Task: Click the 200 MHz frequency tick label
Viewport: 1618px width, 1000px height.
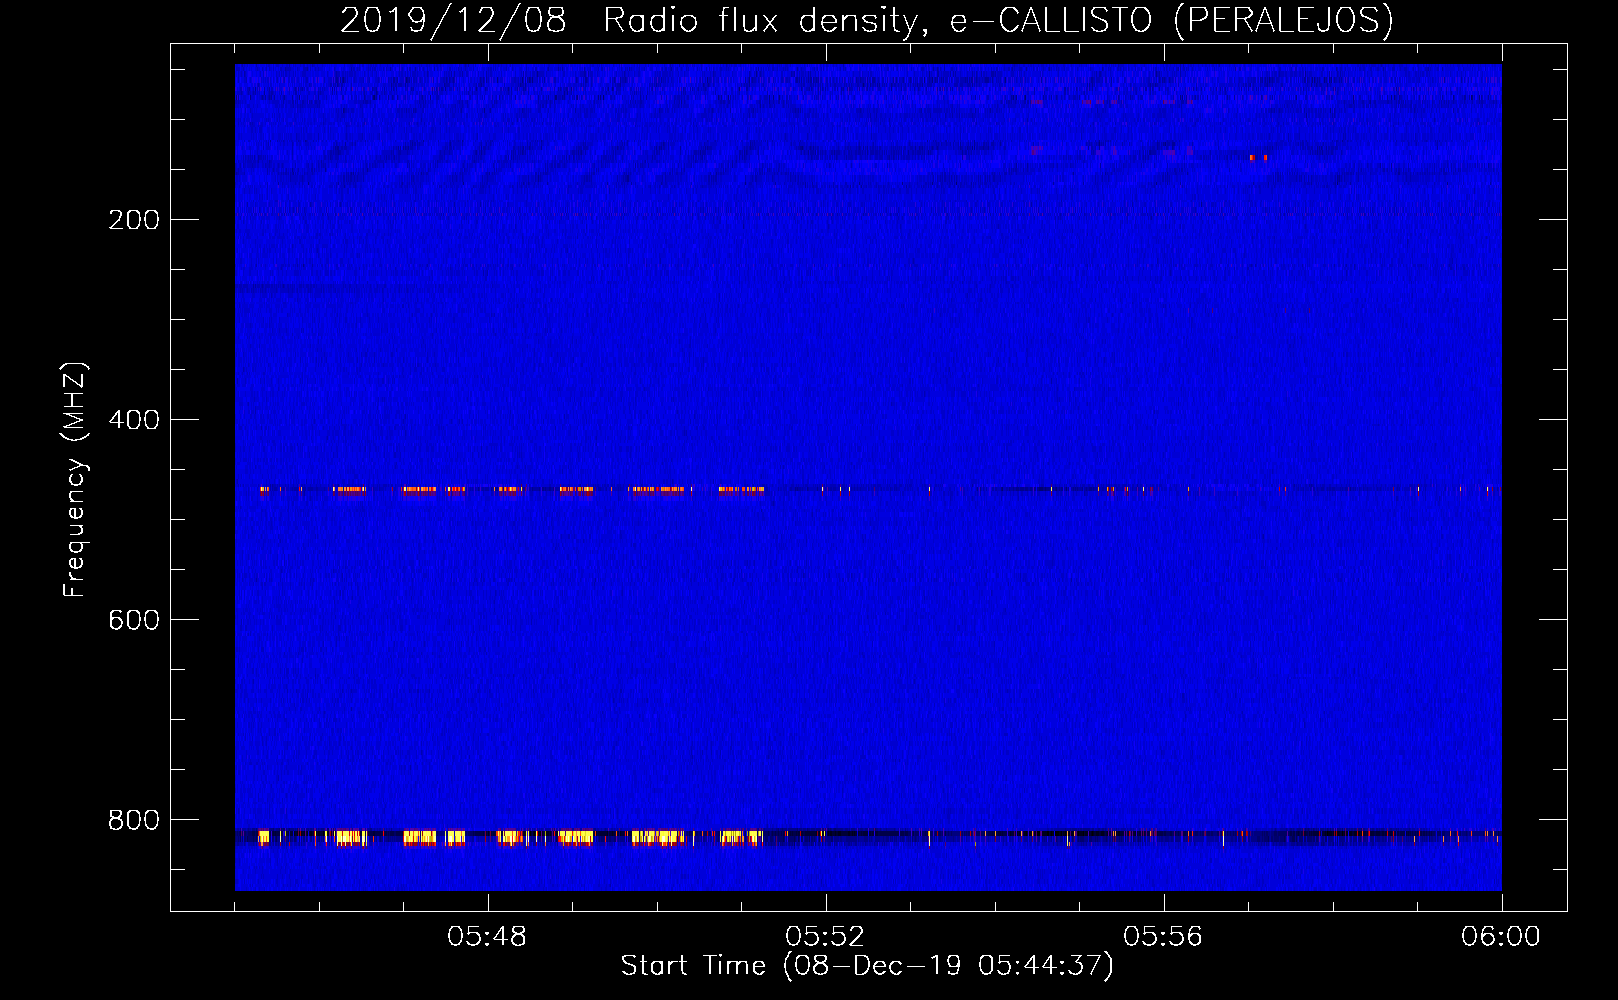Action: pos(134,220)
